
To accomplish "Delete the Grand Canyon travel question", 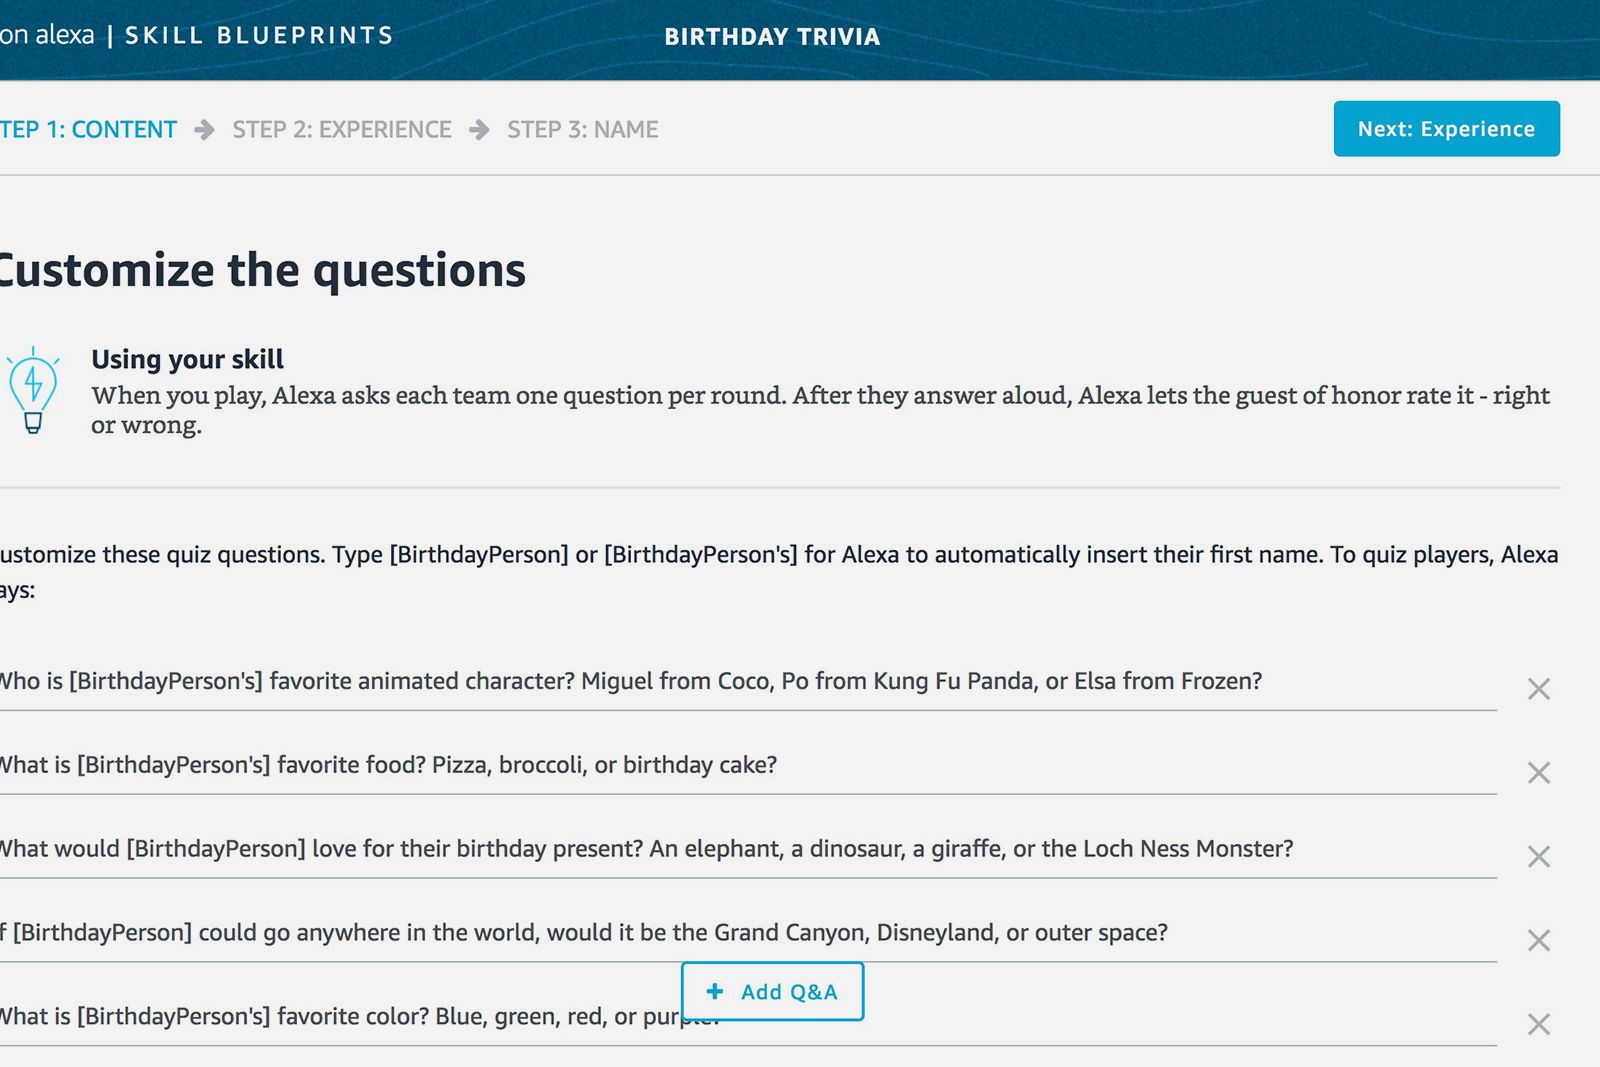I will pyautogui.click(x=1538, y=941).
